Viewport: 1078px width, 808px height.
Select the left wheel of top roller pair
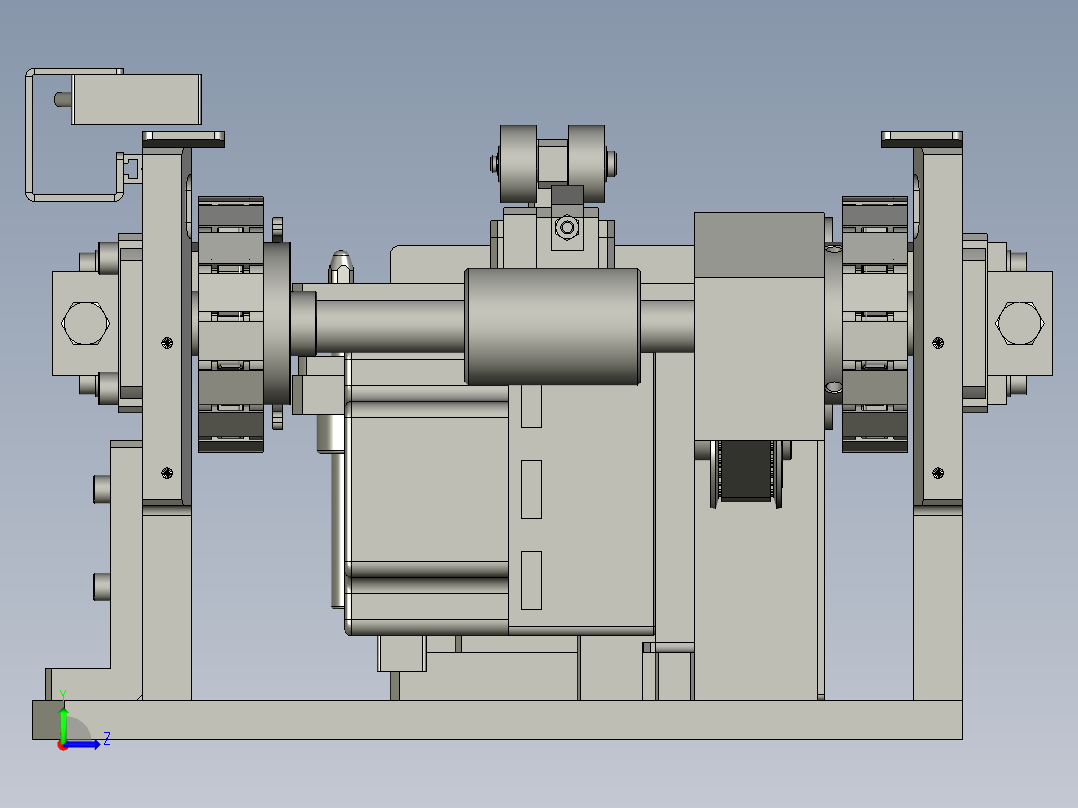[518, 164]
